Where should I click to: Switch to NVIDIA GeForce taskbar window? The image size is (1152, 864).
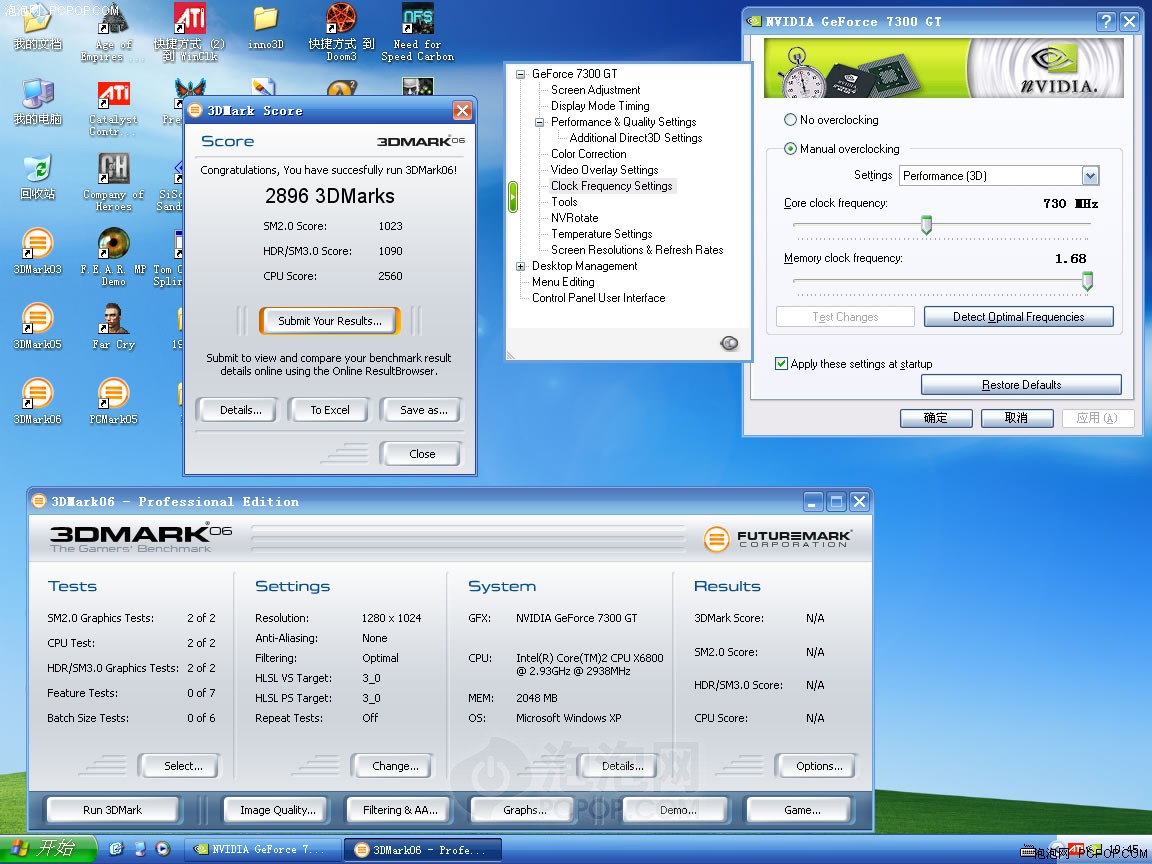[262, 849]
